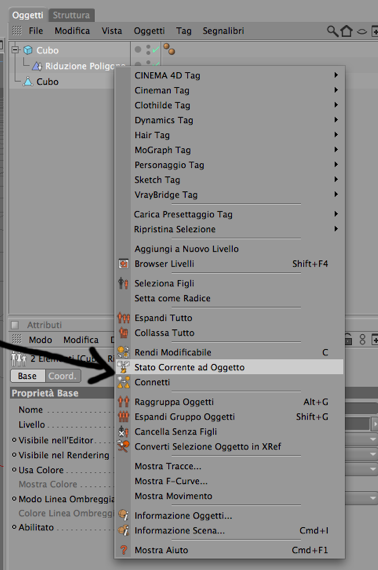Open the MoGraph Tag submenu arrow
This screenshot has width=378, height=570.
pos(336,149)
